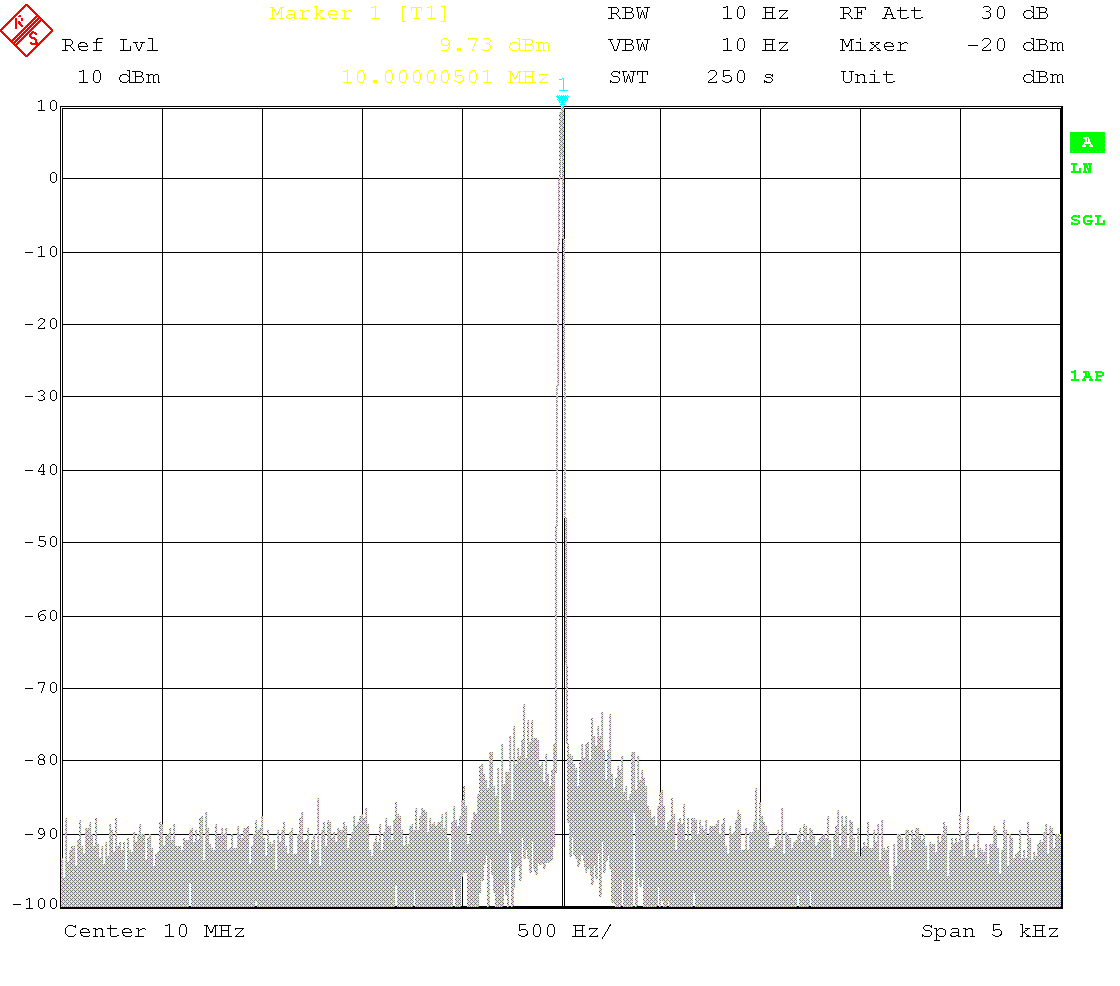Click the LN status label
This screenshot has height=986, width=1120.
(x=1081, y=169)
